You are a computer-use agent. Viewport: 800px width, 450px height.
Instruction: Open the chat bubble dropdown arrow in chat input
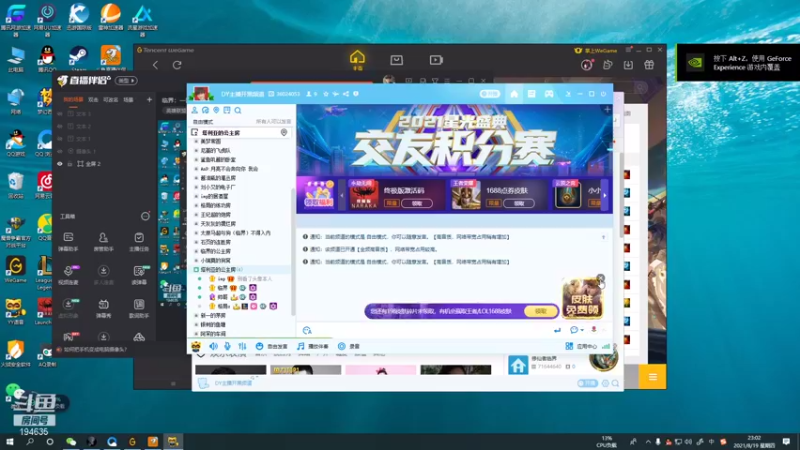coord(582,330)
